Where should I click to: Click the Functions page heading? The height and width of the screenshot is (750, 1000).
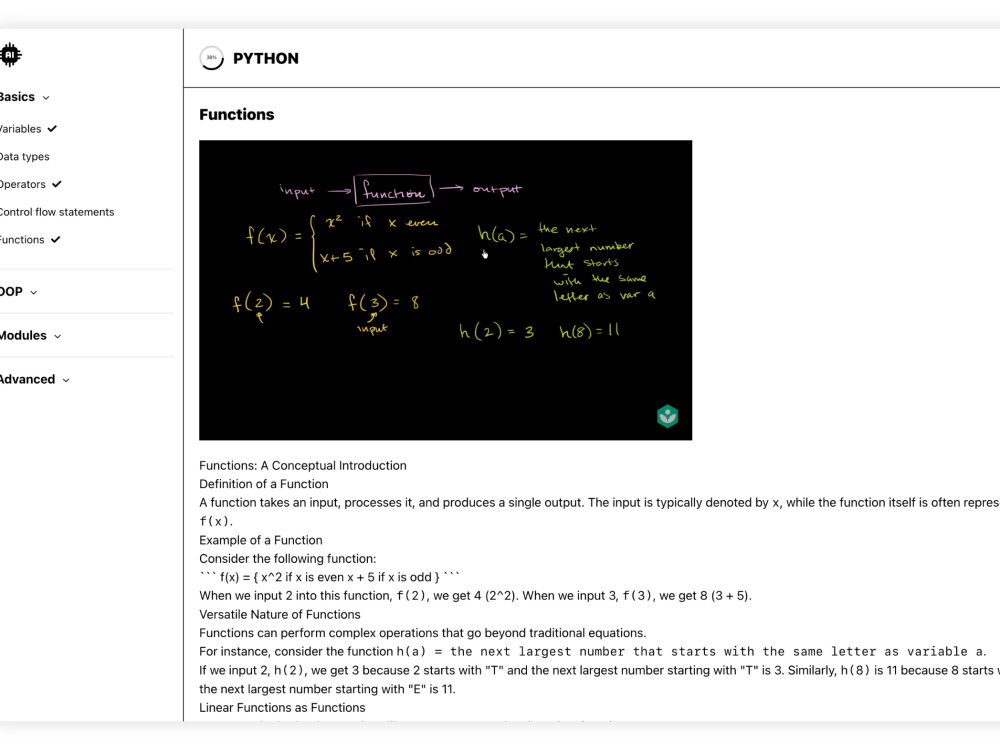237,115
